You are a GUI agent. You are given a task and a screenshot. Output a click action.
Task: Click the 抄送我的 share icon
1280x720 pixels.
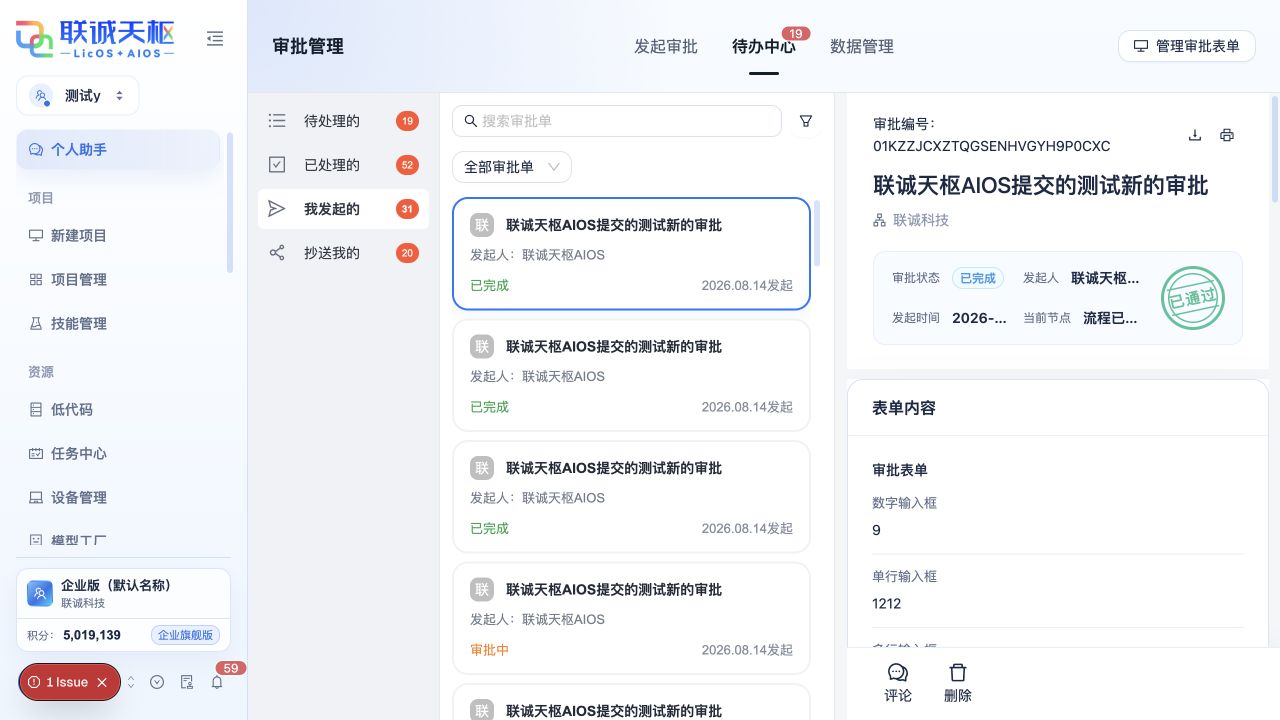[x=277, y=253]
